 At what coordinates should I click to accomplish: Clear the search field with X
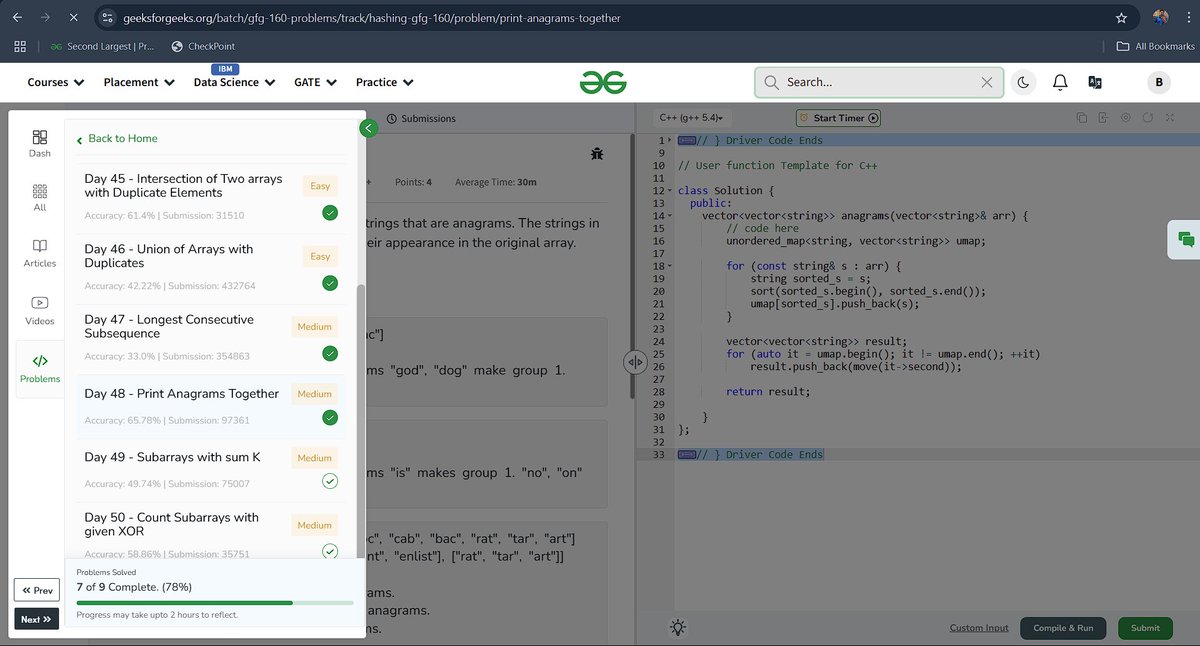tap(987, 82)
